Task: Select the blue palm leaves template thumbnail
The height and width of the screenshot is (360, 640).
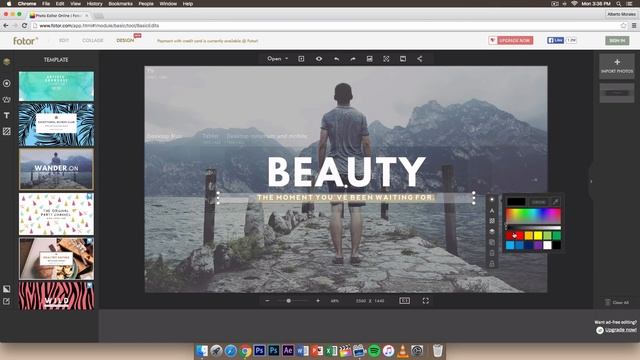Action: (56, 124)
